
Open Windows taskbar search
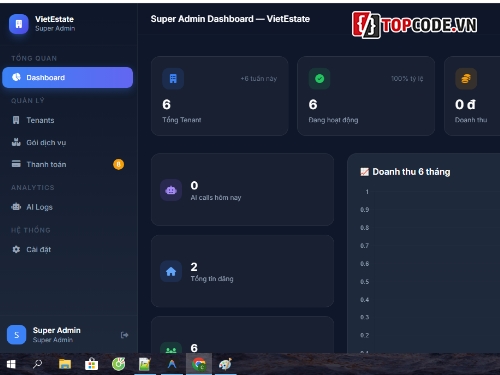[37, 364]
